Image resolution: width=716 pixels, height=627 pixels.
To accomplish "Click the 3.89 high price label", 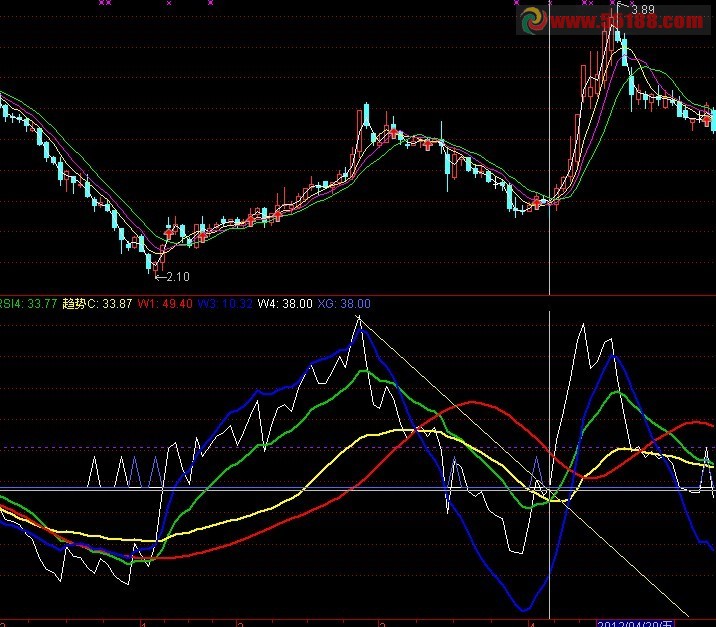I will [x=641, y=8].
